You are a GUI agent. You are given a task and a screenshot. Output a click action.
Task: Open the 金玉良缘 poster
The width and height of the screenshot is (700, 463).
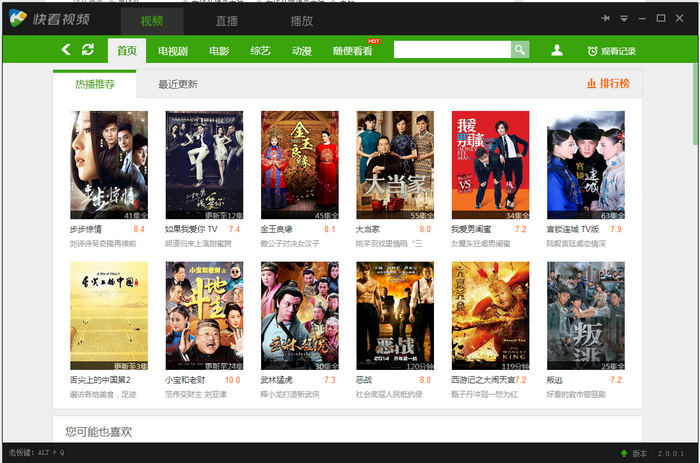coord(300,165)
